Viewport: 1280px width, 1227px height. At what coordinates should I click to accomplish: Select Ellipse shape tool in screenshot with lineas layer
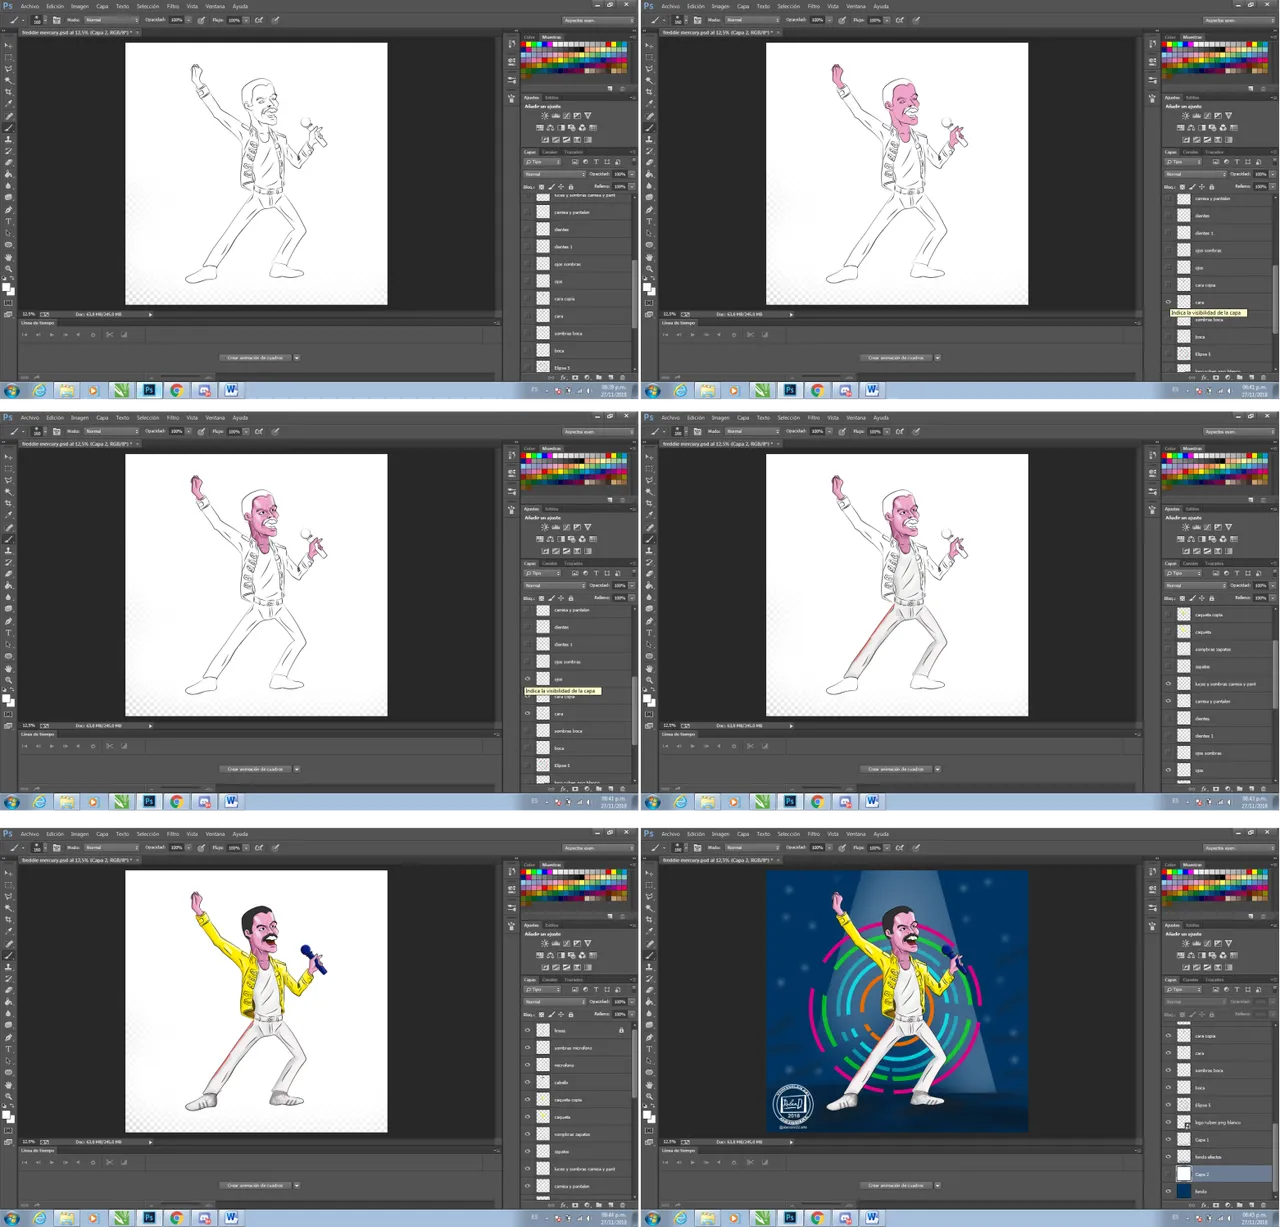click(x=8, y=1072)
